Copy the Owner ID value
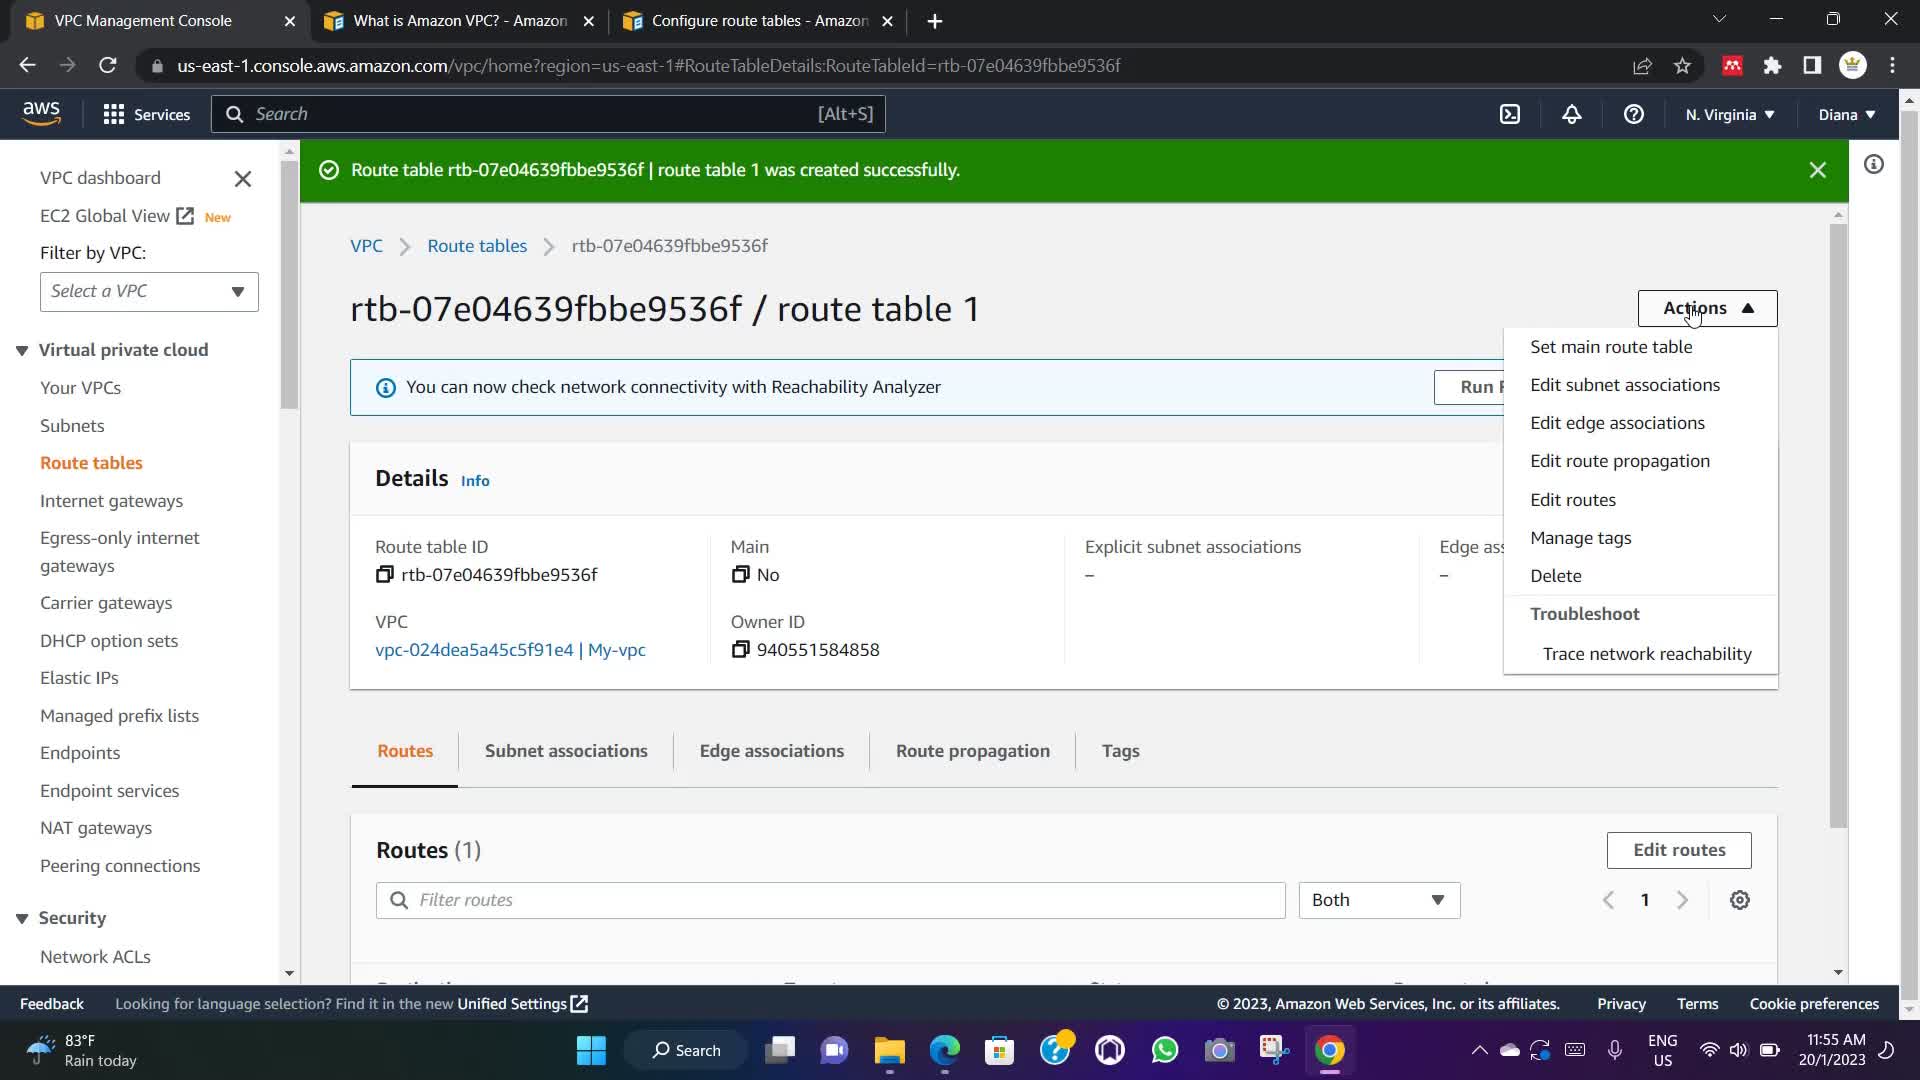 click(x=740, y=650)
